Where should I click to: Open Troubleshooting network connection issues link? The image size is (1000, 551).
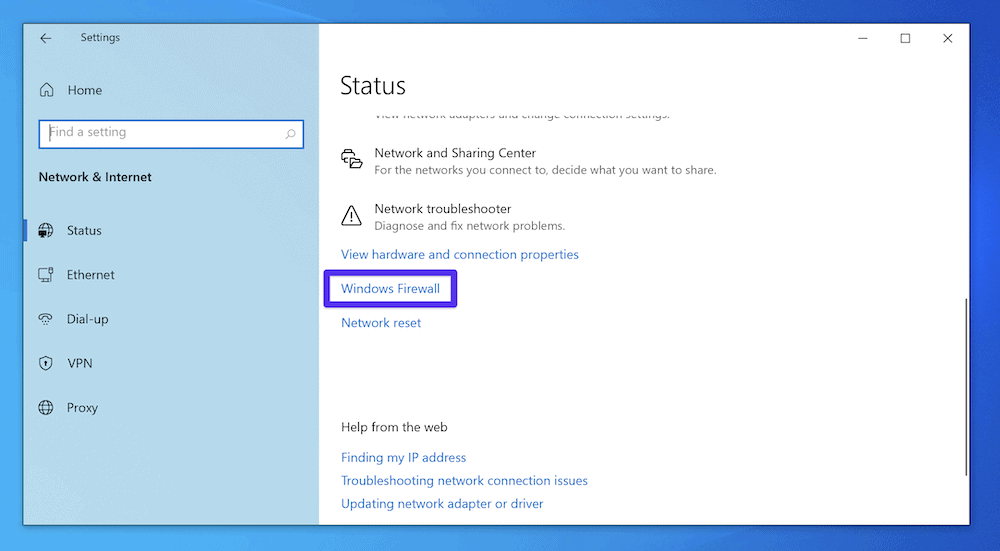pyautogui.click(x=464, y=481)
